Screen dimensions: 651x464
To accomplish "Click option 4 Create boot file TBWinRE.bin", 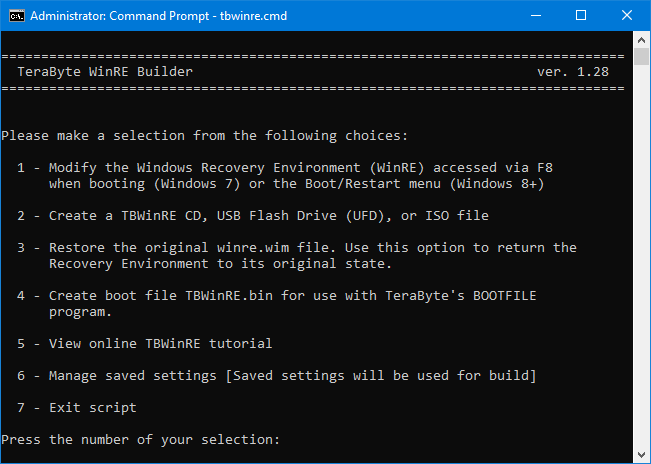I will point(277,304).
